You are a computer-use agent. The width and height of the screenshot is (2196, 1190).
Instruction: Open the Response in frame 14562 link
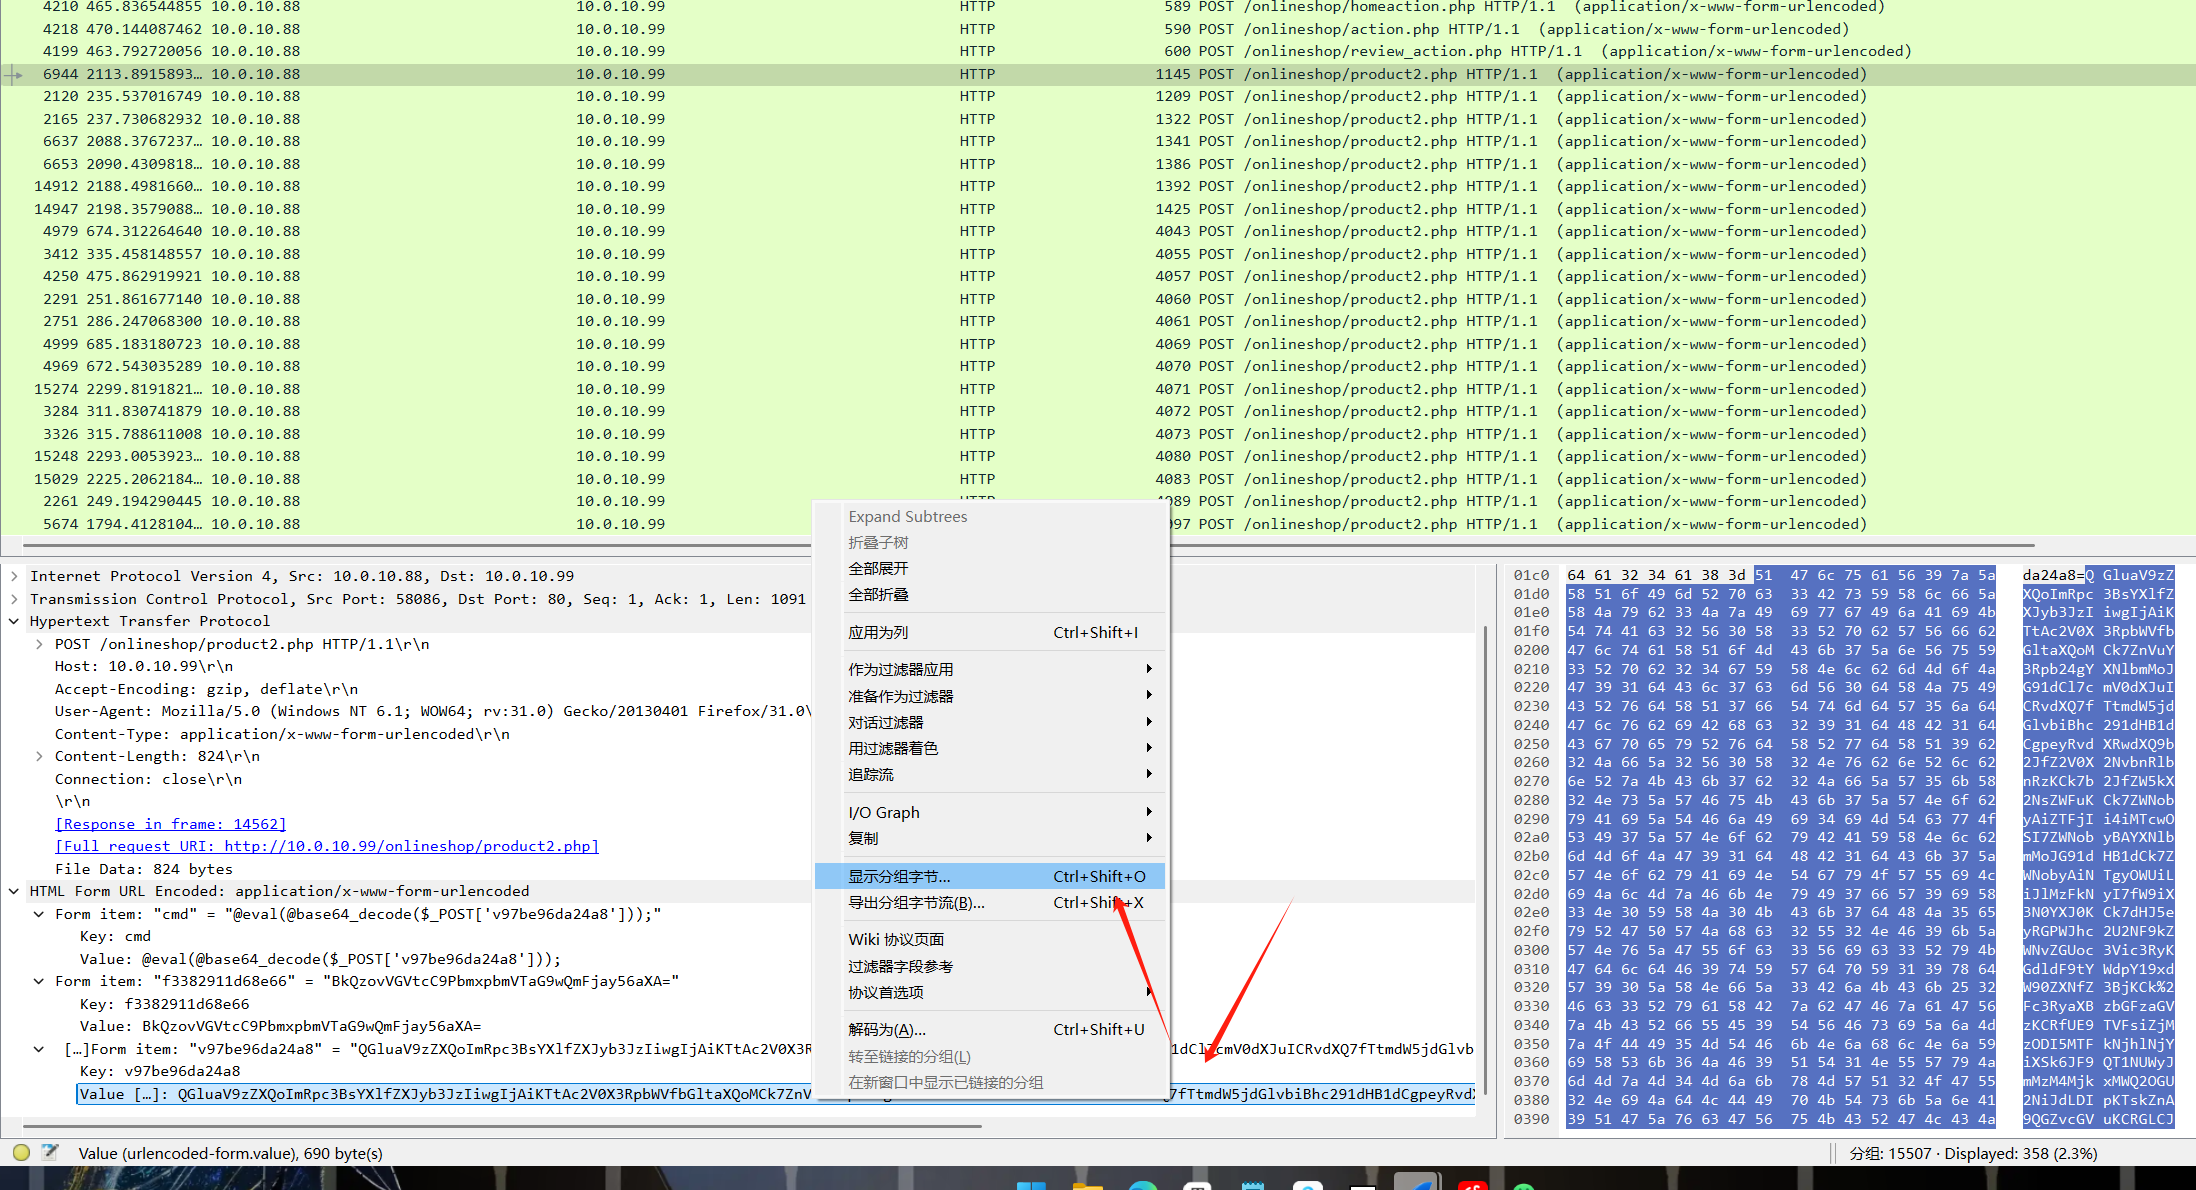pyautogui.click(x=170, y=824)
